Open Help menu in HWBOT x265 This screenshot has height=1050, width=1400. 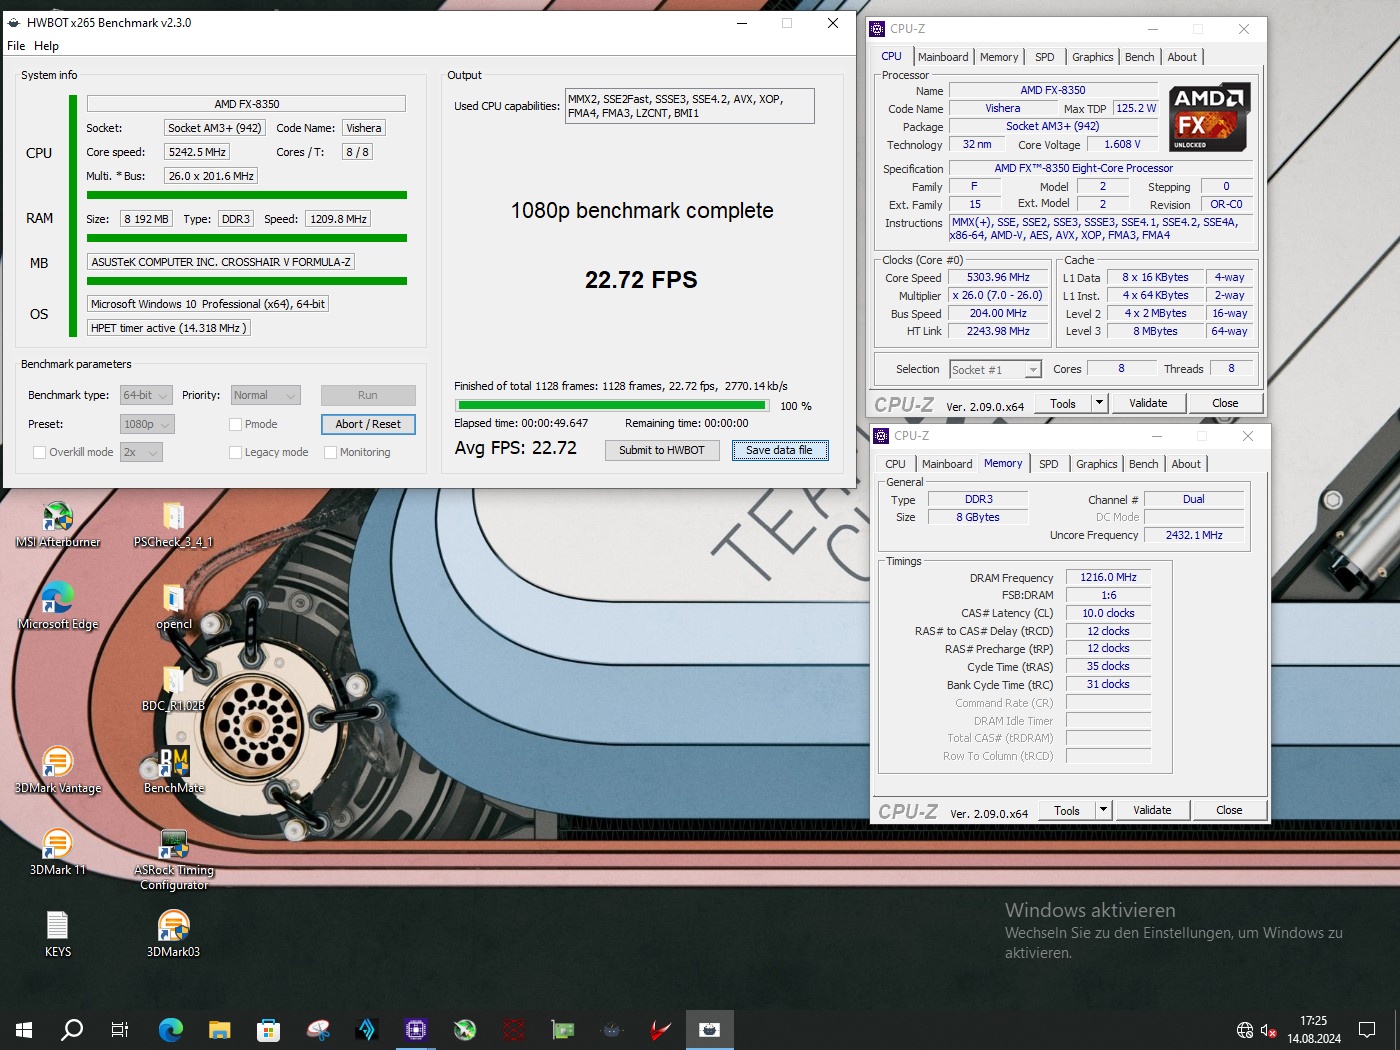coord(46,46)
